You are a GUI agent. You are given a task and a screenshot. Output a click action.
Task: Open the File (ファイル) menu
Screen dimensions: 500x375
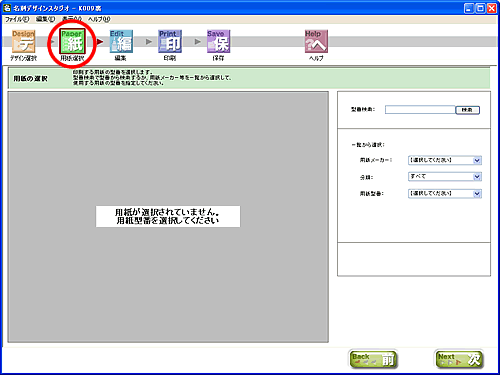pos(17,19)
